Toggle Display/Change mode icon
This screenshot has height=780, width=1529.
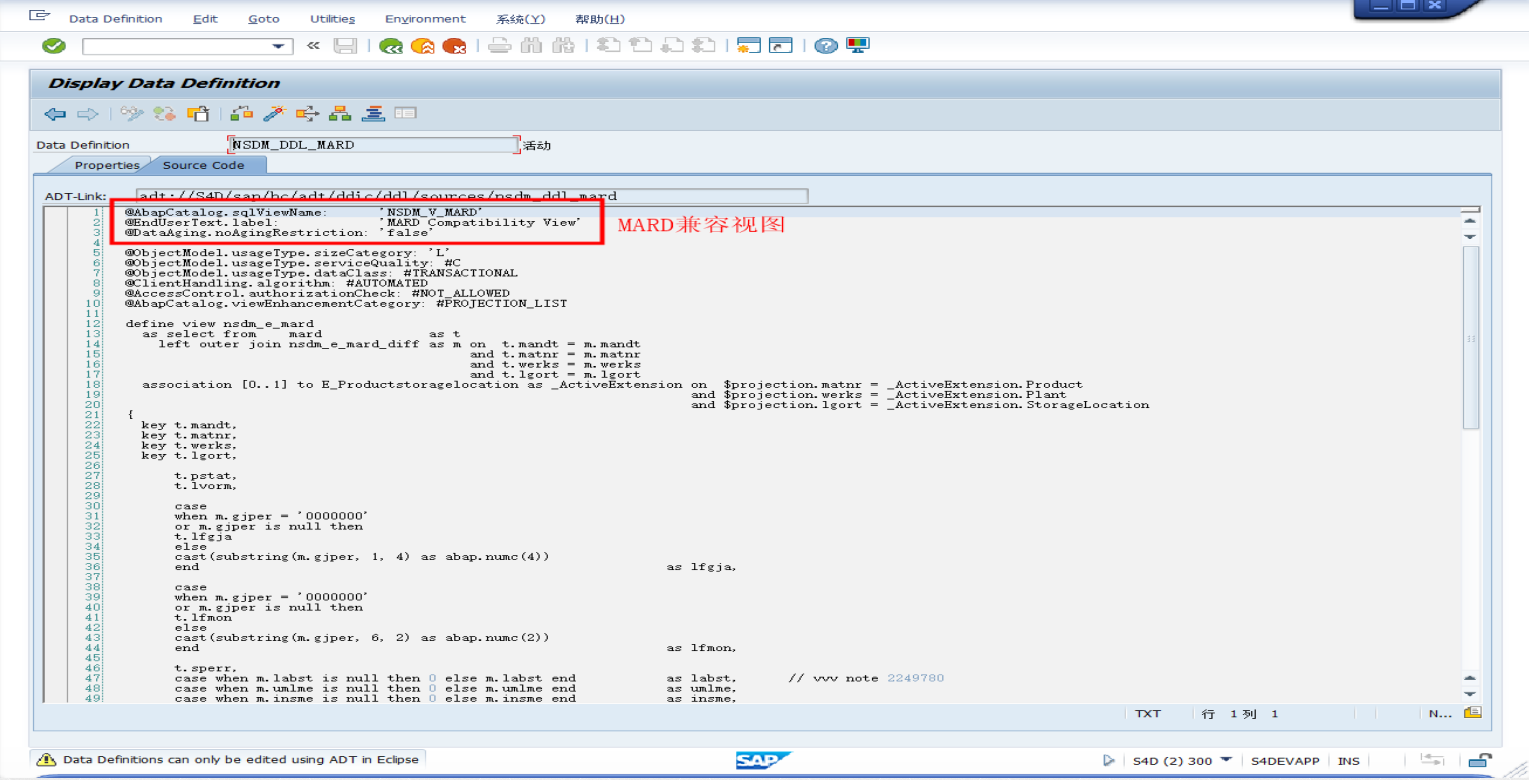(131, 114)
